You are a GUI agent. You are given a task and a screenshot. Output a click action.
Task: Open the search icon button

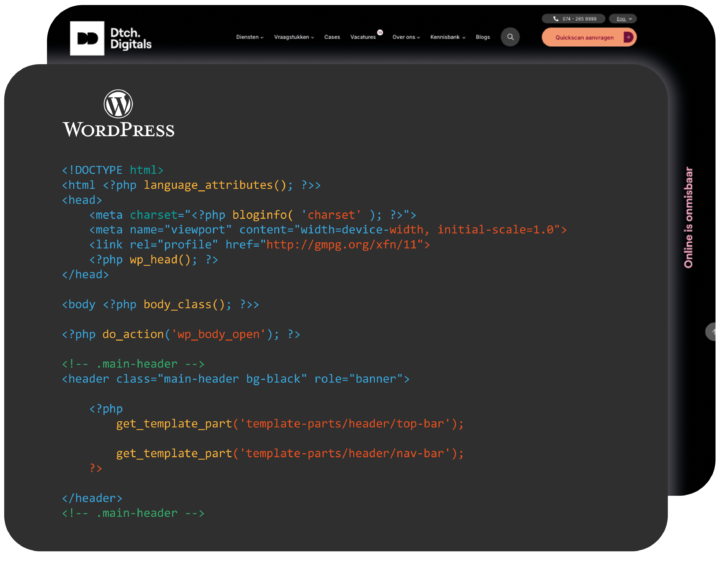(x=510, y=37)
